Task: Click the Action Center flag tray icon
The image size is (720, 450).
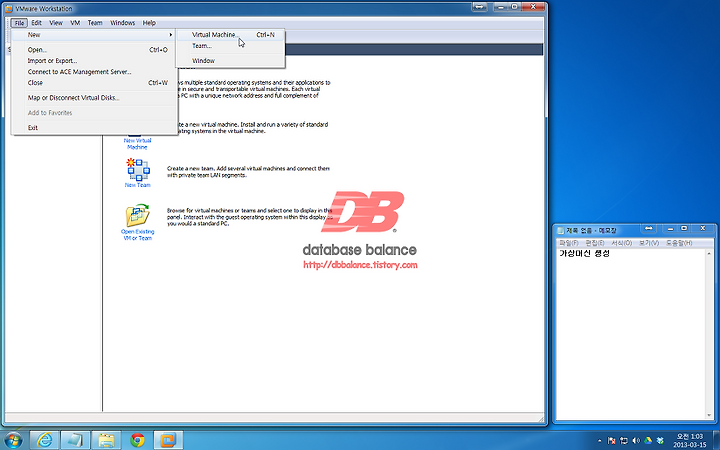Action: [612, 441]
